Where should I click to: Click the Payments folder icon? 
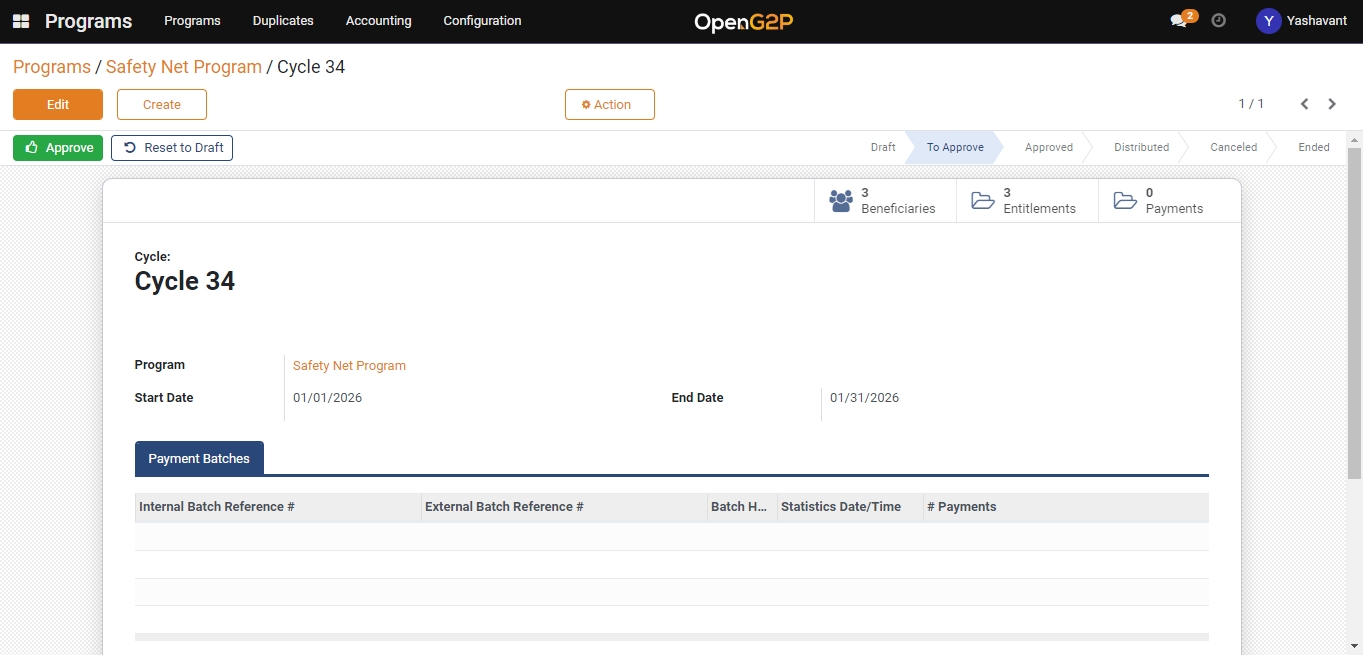pos(1125,201)
